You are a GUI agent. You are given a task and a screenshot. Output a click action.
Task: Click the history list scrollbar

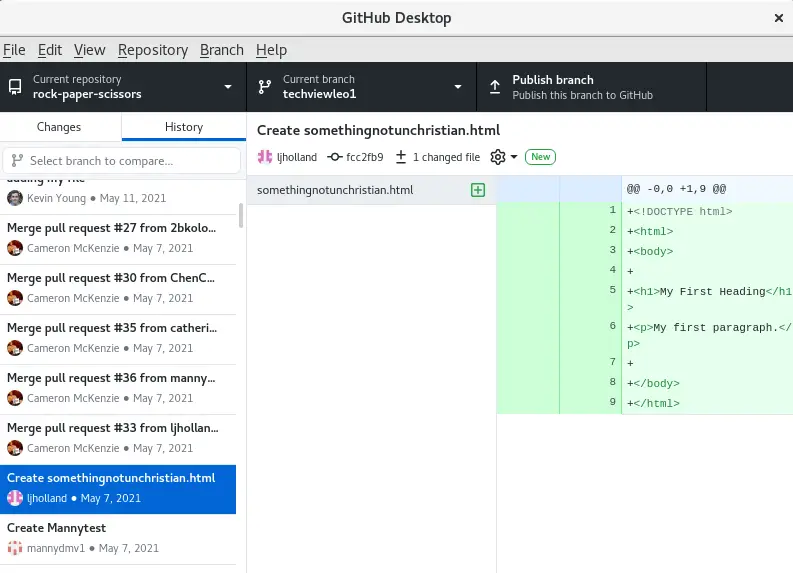click(x=241, y=215)
